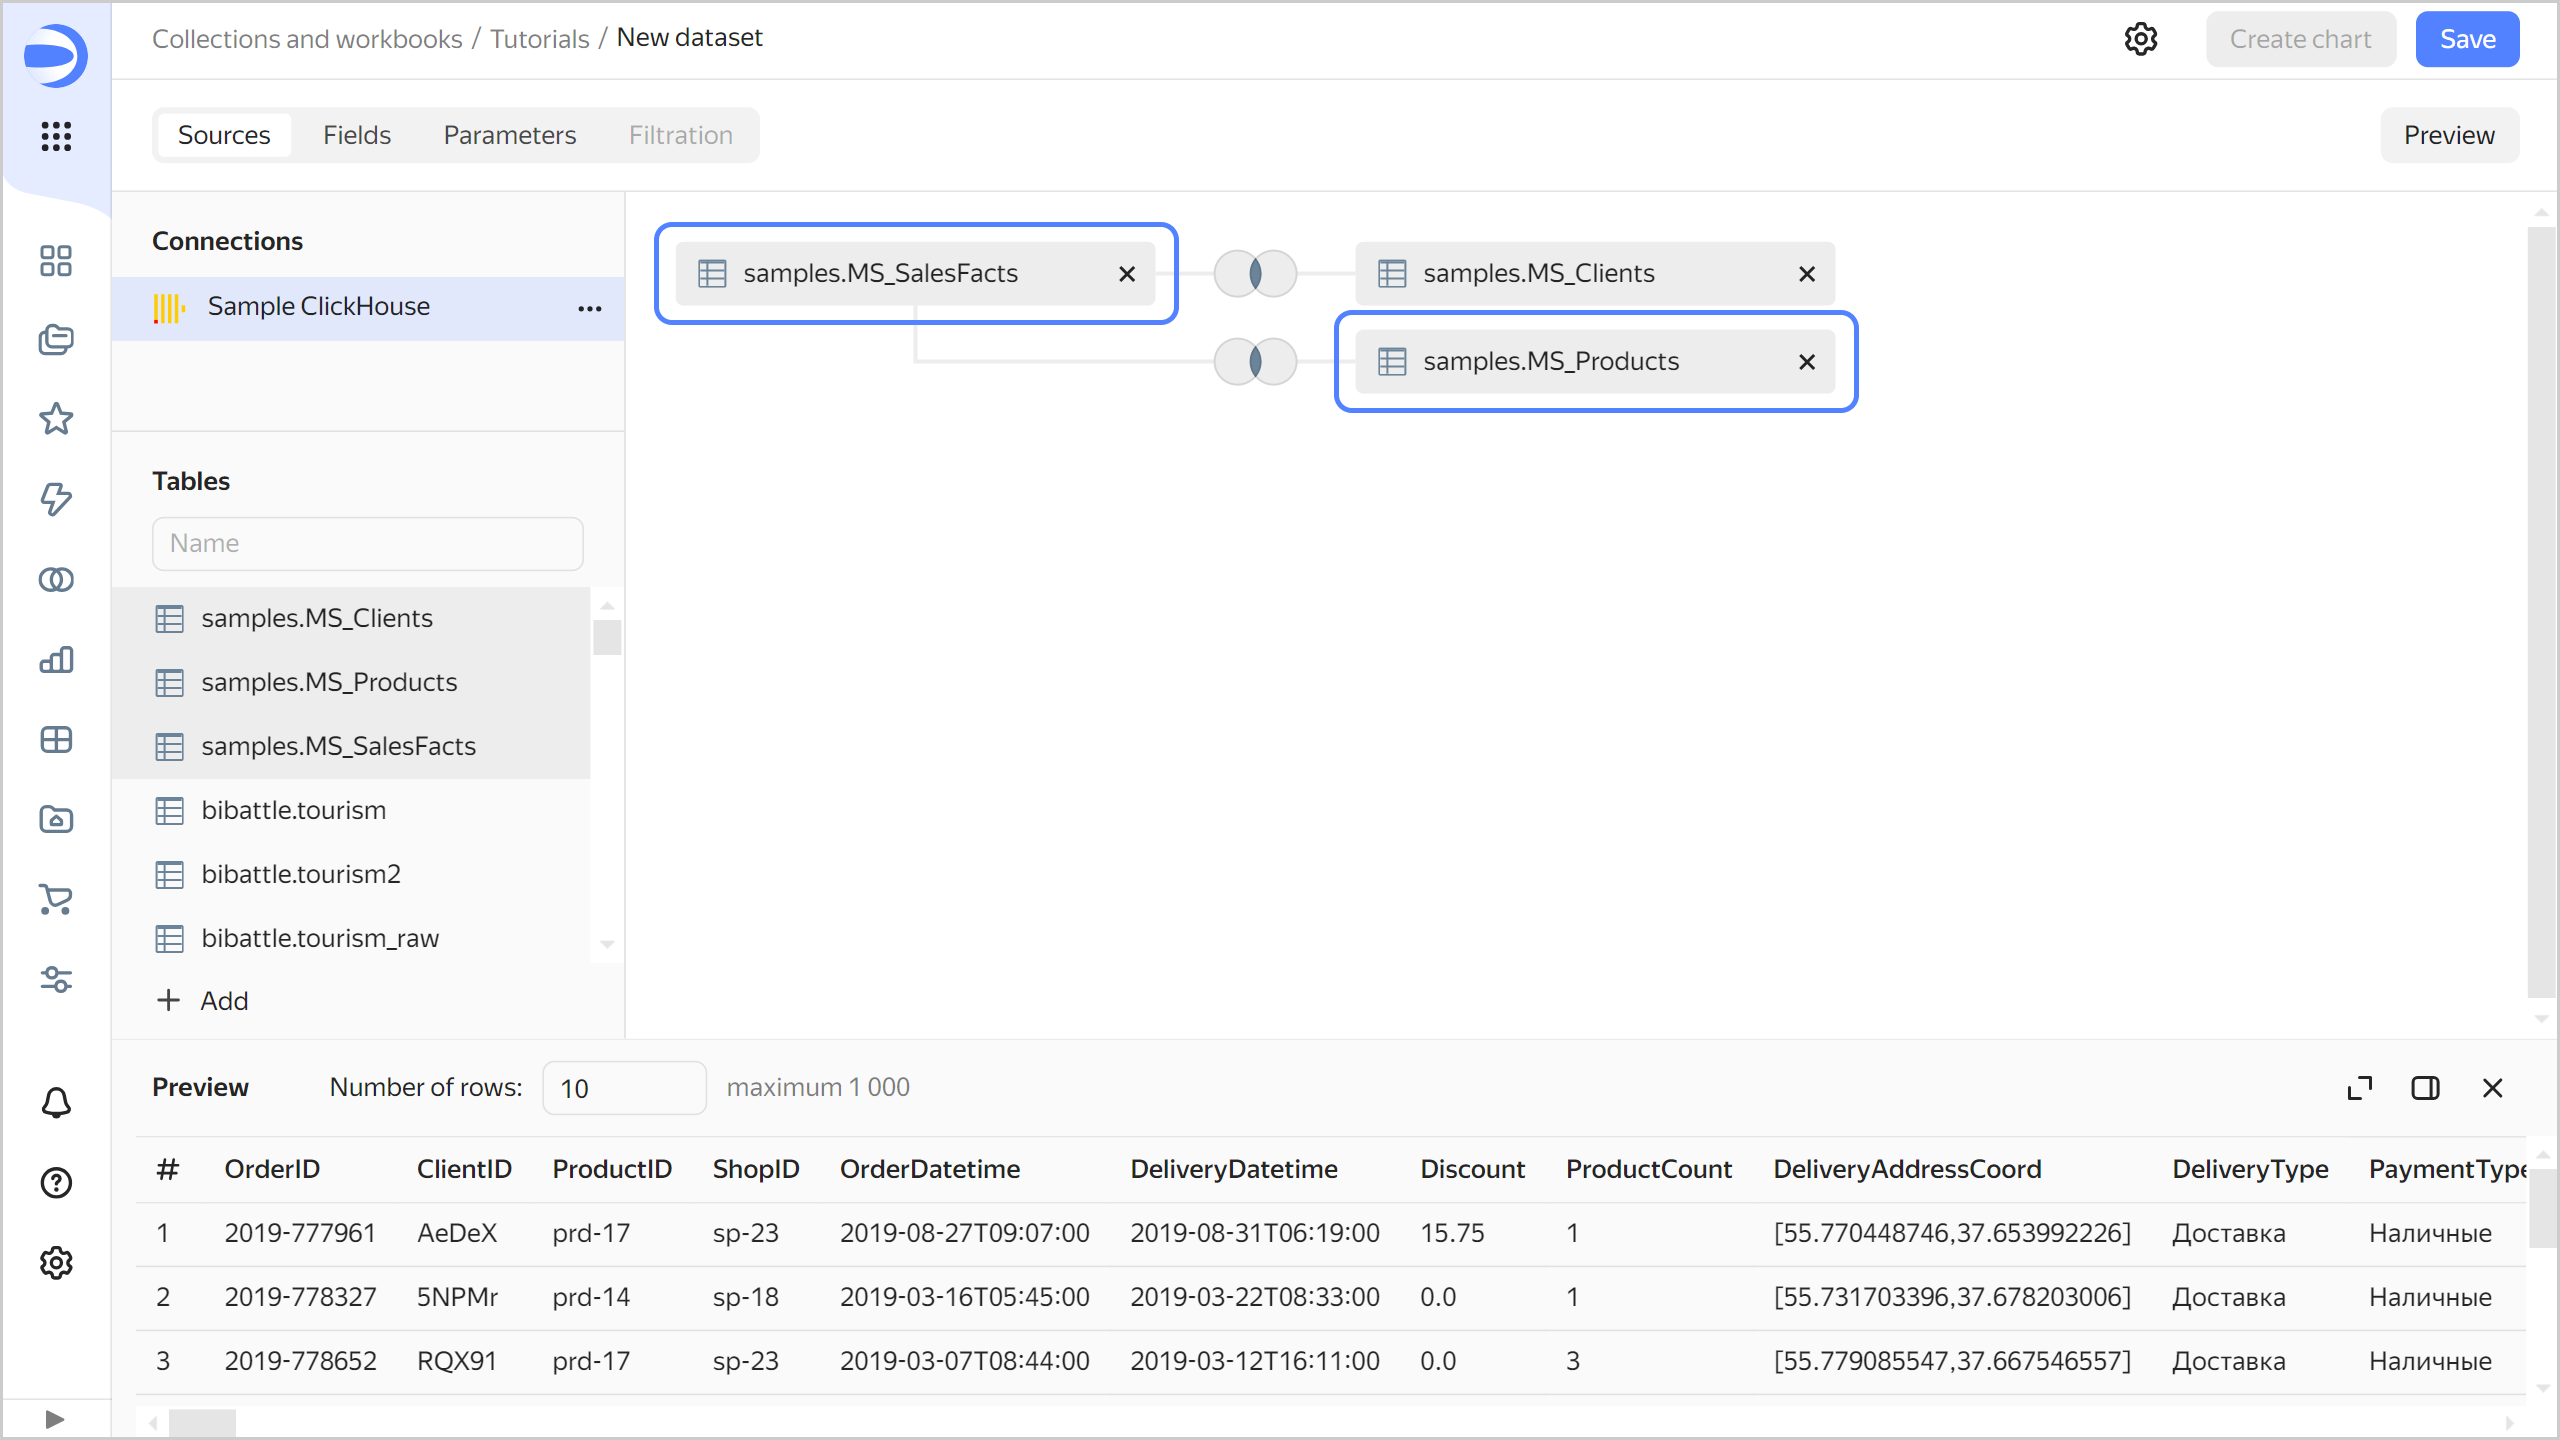The width and height of the screenshot is (2560, 1440).
Task: Click the join icon for MS_Products
Action: point(1255,361)
